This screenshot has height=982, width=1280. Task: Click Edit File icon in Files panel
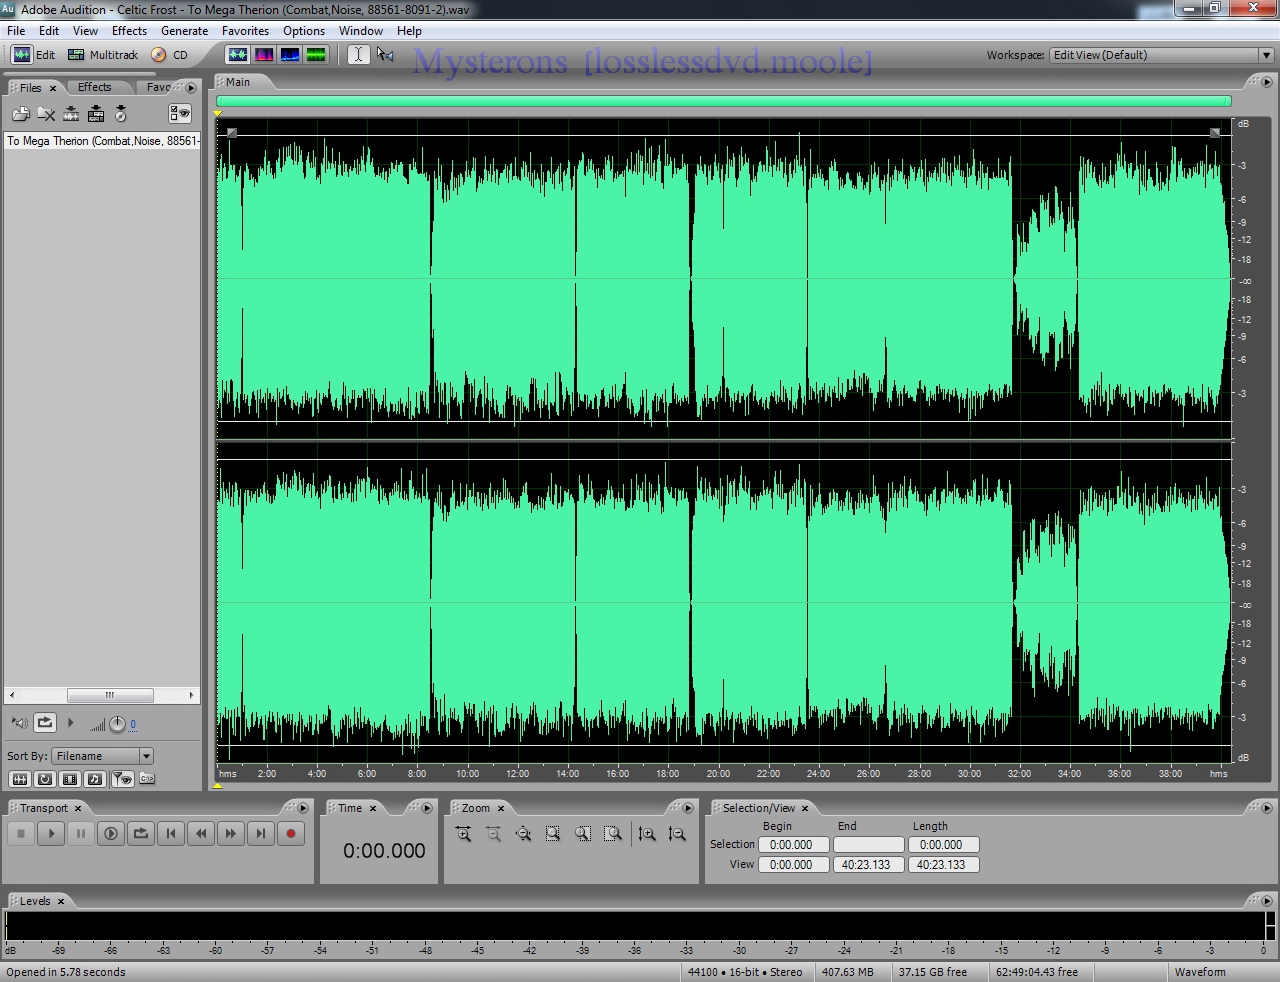[x=71, y=114]
